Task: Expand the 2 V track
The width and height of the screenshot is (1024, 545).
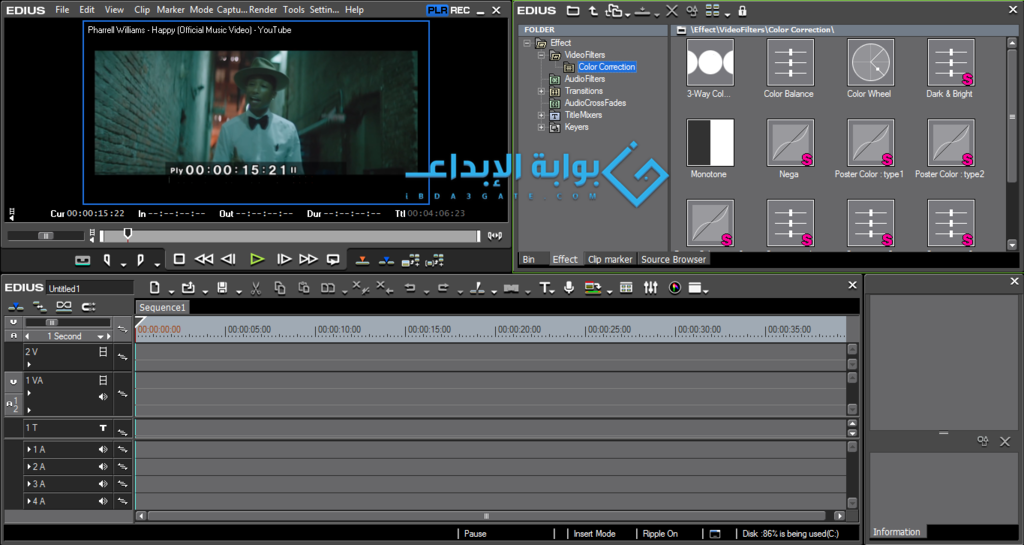Action: [x=29, y=364]
